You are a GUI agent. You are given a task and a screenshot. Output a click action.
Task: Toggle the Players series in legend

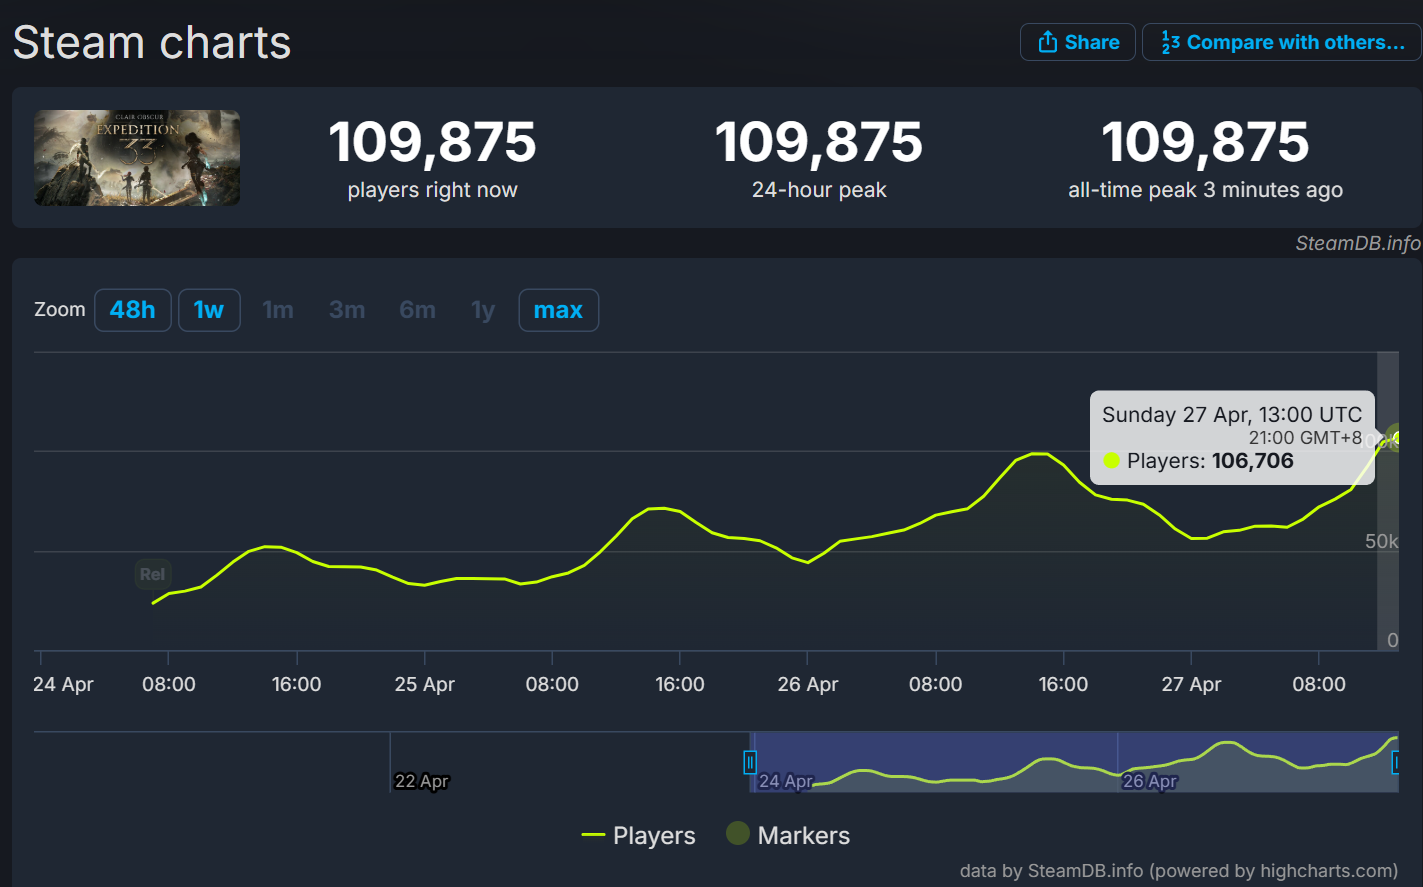[x=638, y=835]
